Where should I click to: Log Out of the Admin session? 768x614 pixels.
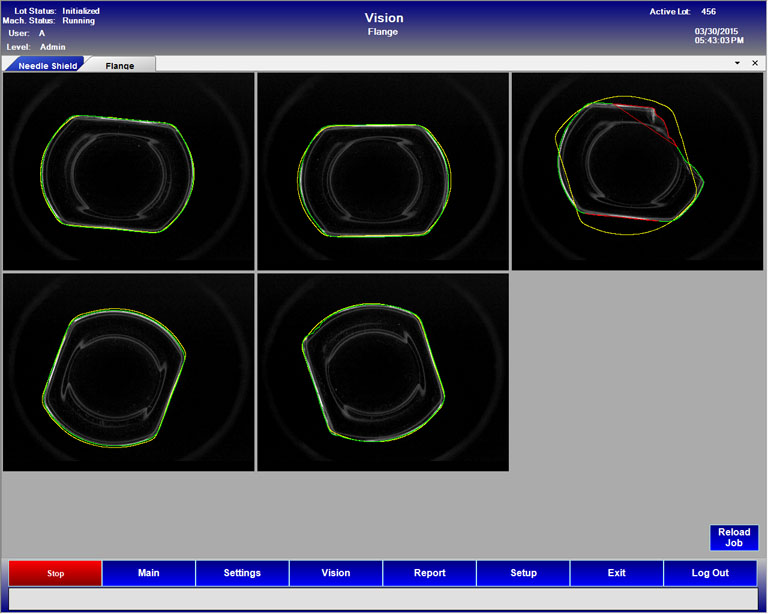(710, 573)
